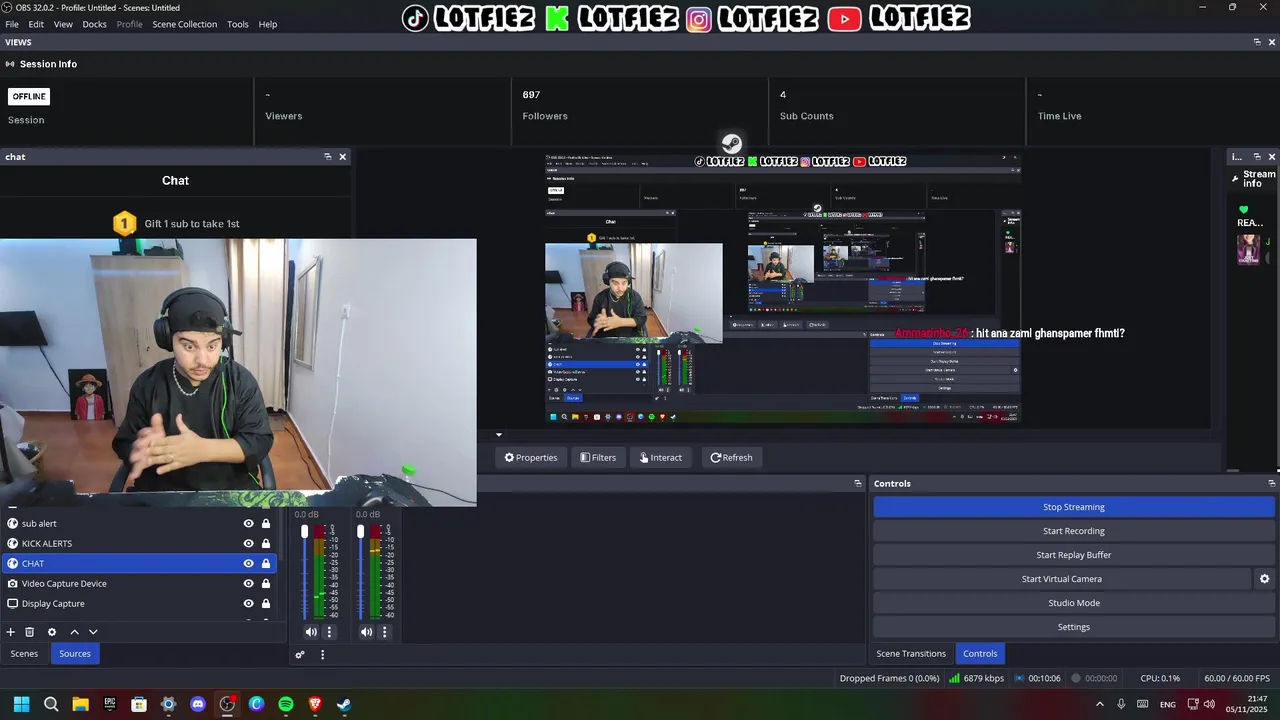Unlock the sub alert source

[x=266, y=524]
